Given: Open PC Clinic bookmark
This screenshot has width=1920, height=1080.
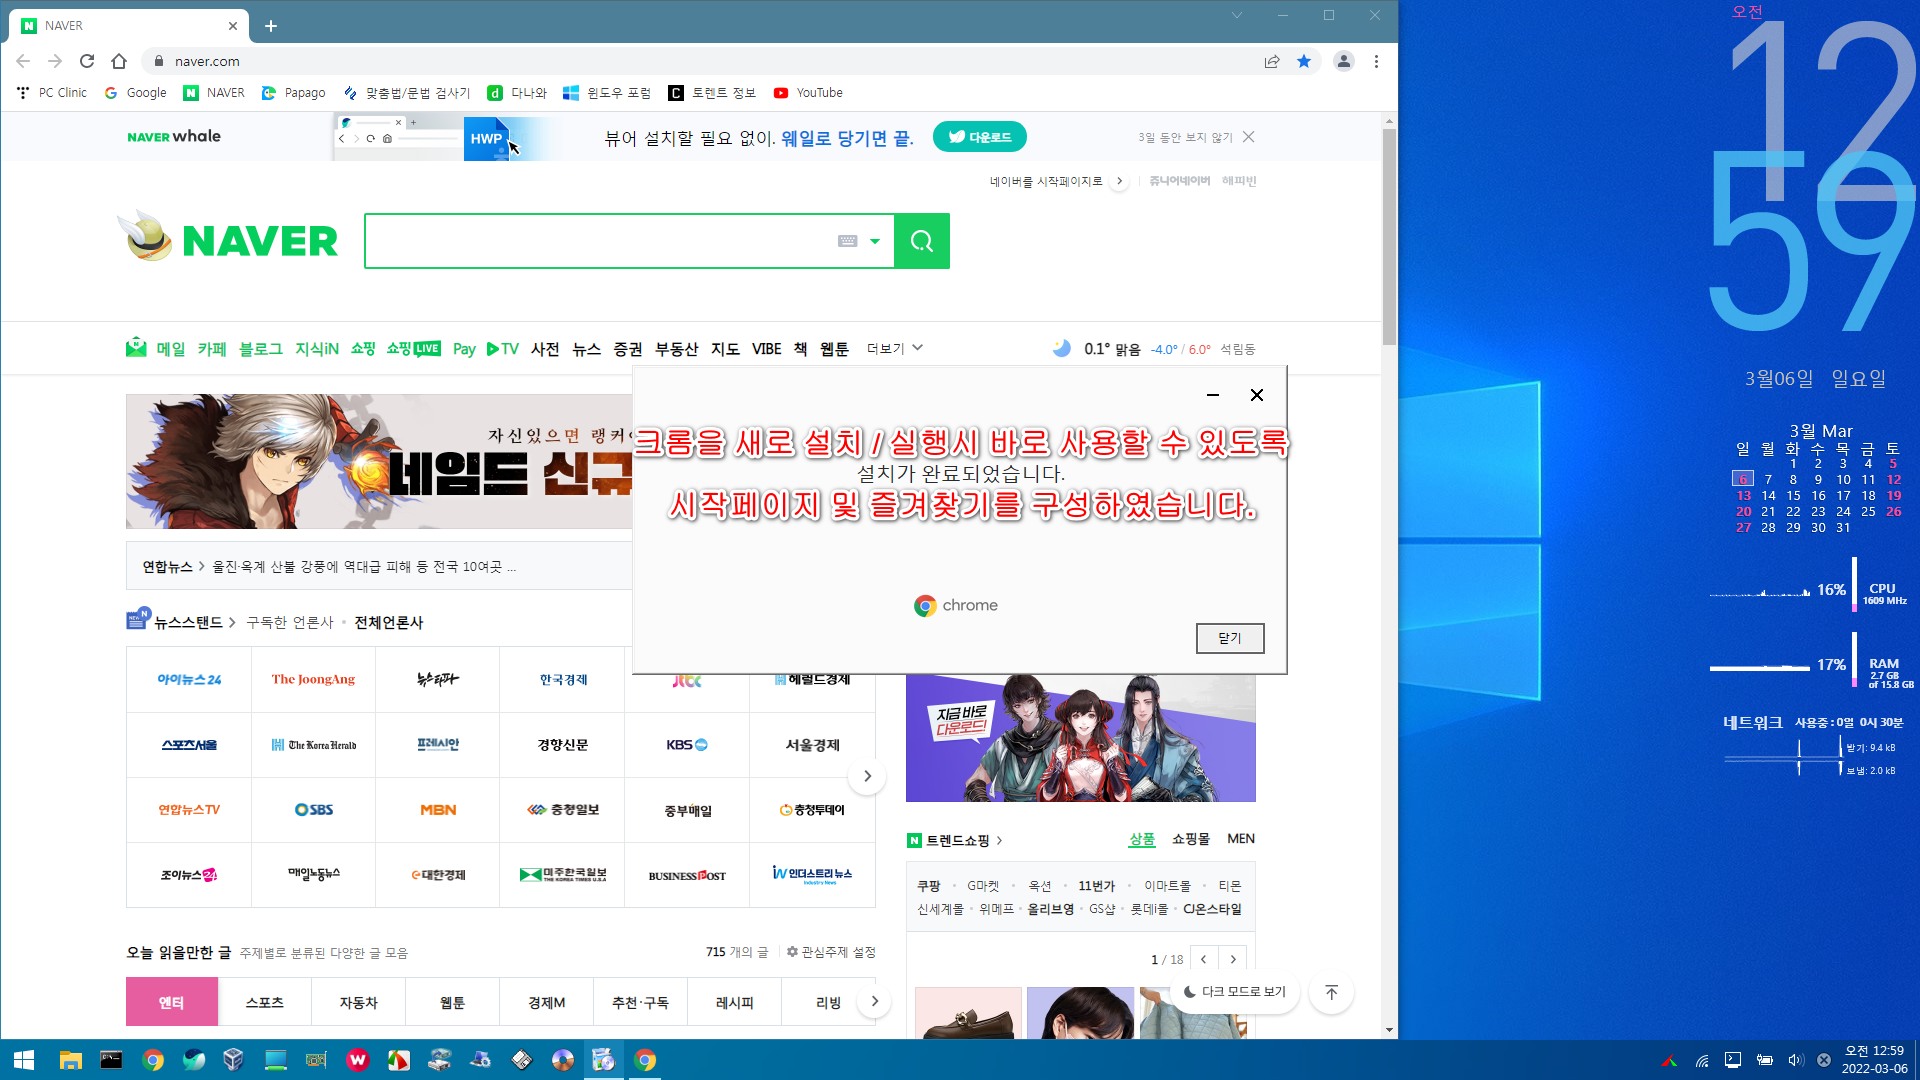Looking at the screenshot, I should pos(52,93).
